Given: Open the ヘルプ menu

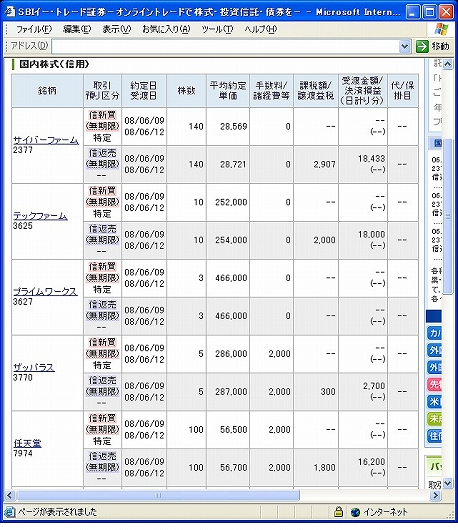Looking at the screenshot, I should pos(261,29).
